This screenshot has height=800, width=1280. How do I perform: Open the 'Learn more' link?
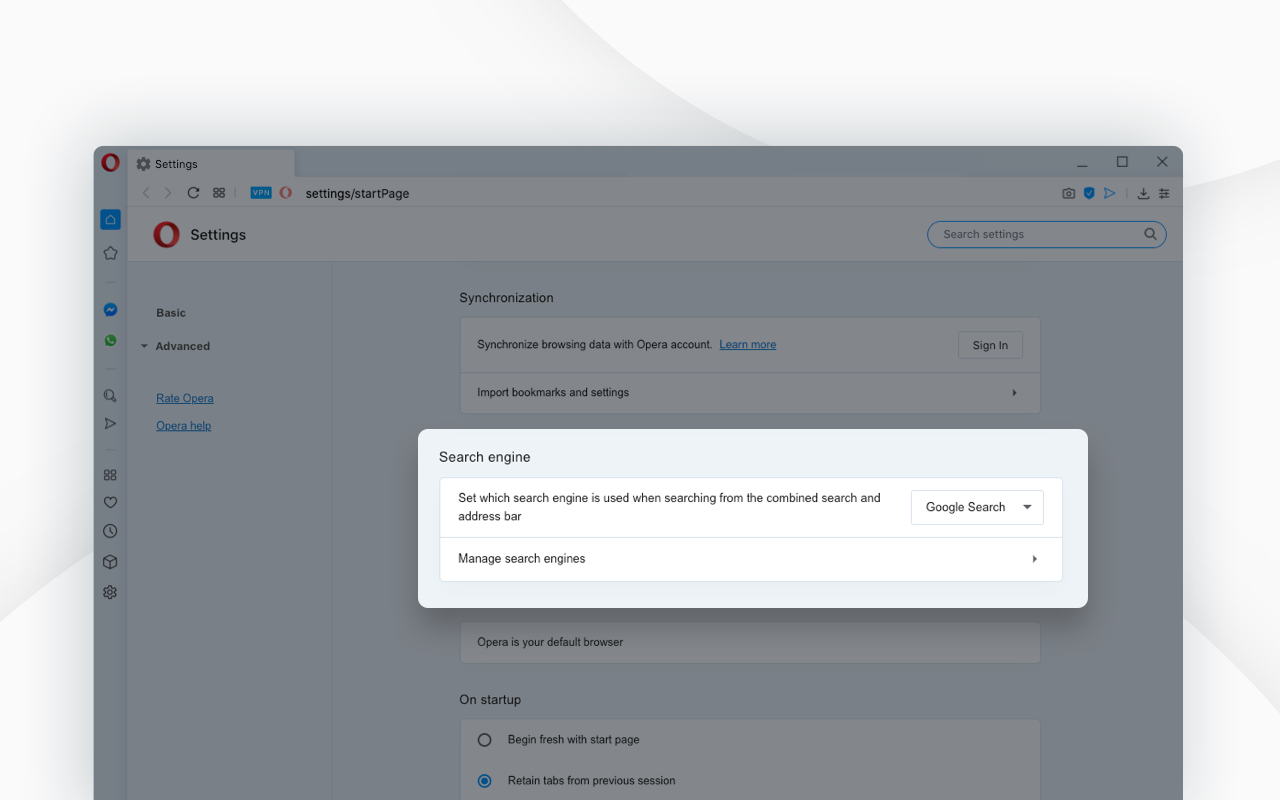747,344
